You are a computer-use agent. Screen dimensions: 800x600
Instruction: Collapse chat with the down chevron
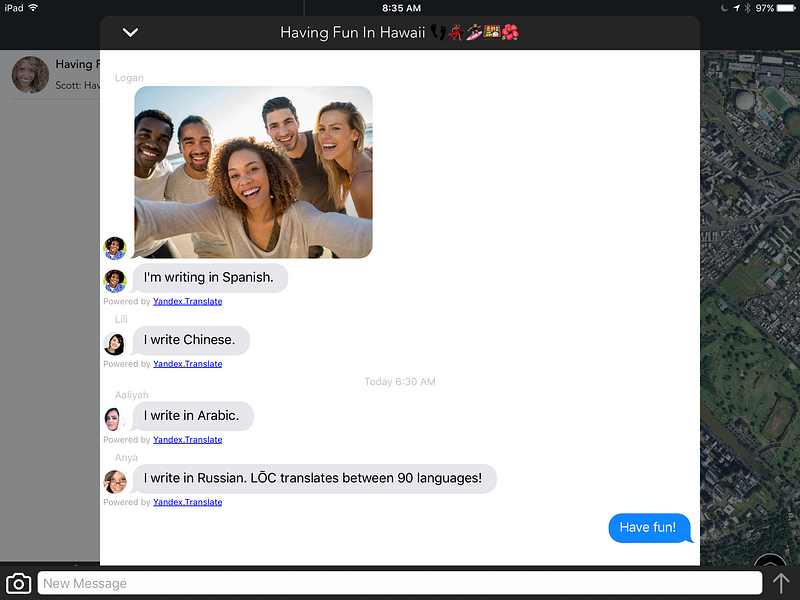point(131,33)
